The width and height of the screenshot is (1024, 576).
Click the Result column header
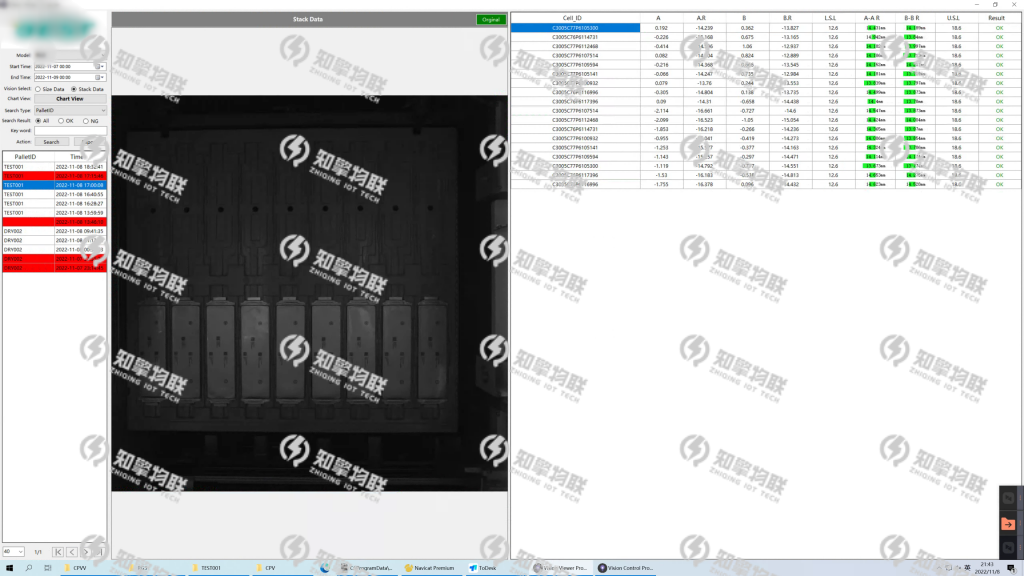(997, 18)
